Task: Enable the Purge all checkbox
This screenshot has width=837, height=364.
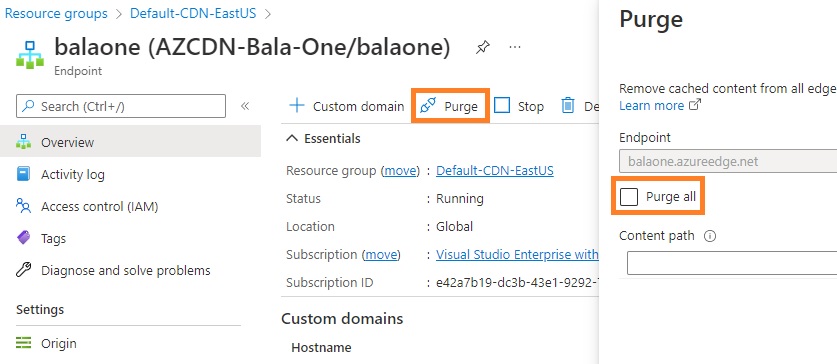Action: tap(629, 196)
